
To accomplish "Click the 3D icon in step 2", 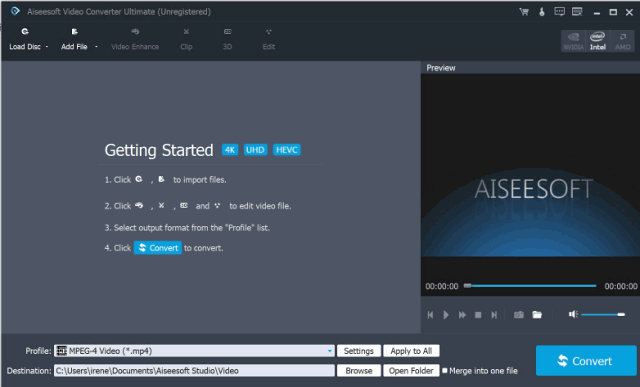I will 184,205.
